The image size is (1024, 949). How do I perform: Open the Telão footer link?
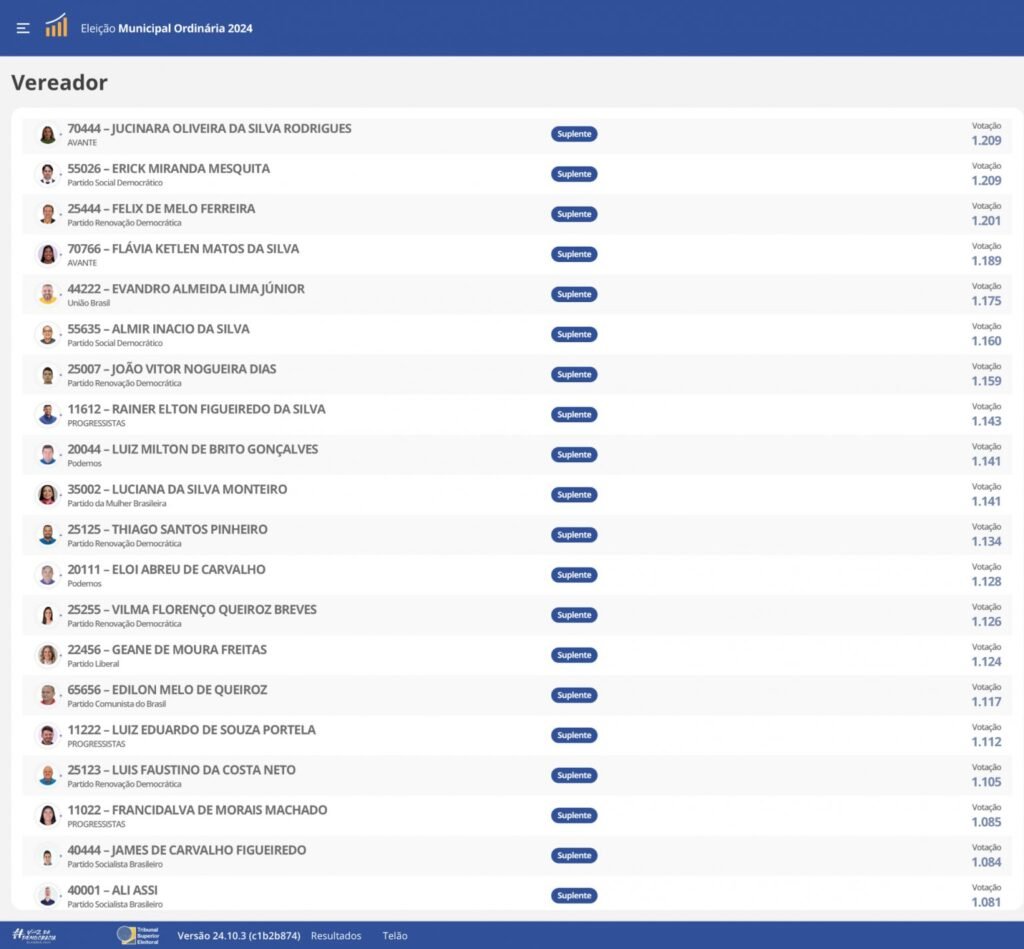coord(395,936)
